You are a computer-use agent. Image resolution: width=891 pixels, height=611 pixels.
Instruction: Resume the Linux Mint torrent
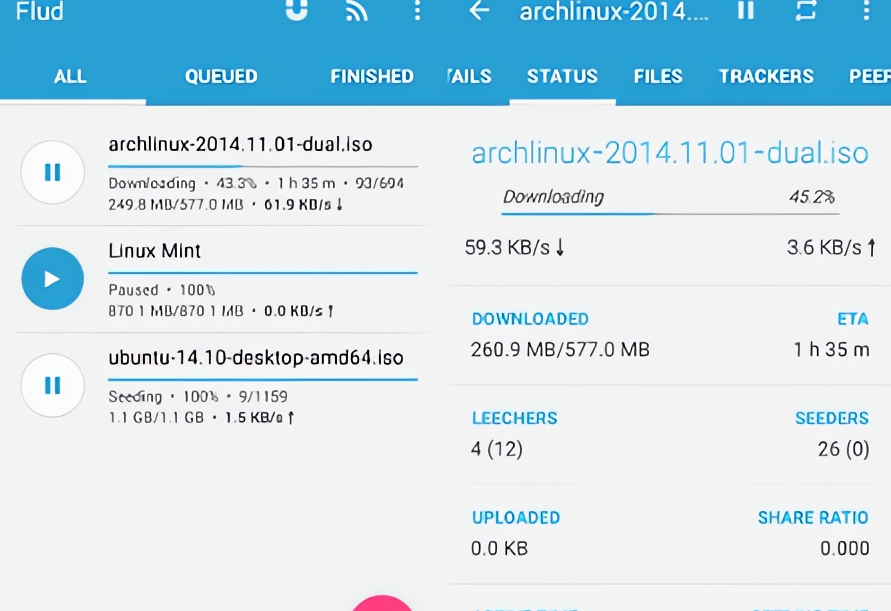52,279
